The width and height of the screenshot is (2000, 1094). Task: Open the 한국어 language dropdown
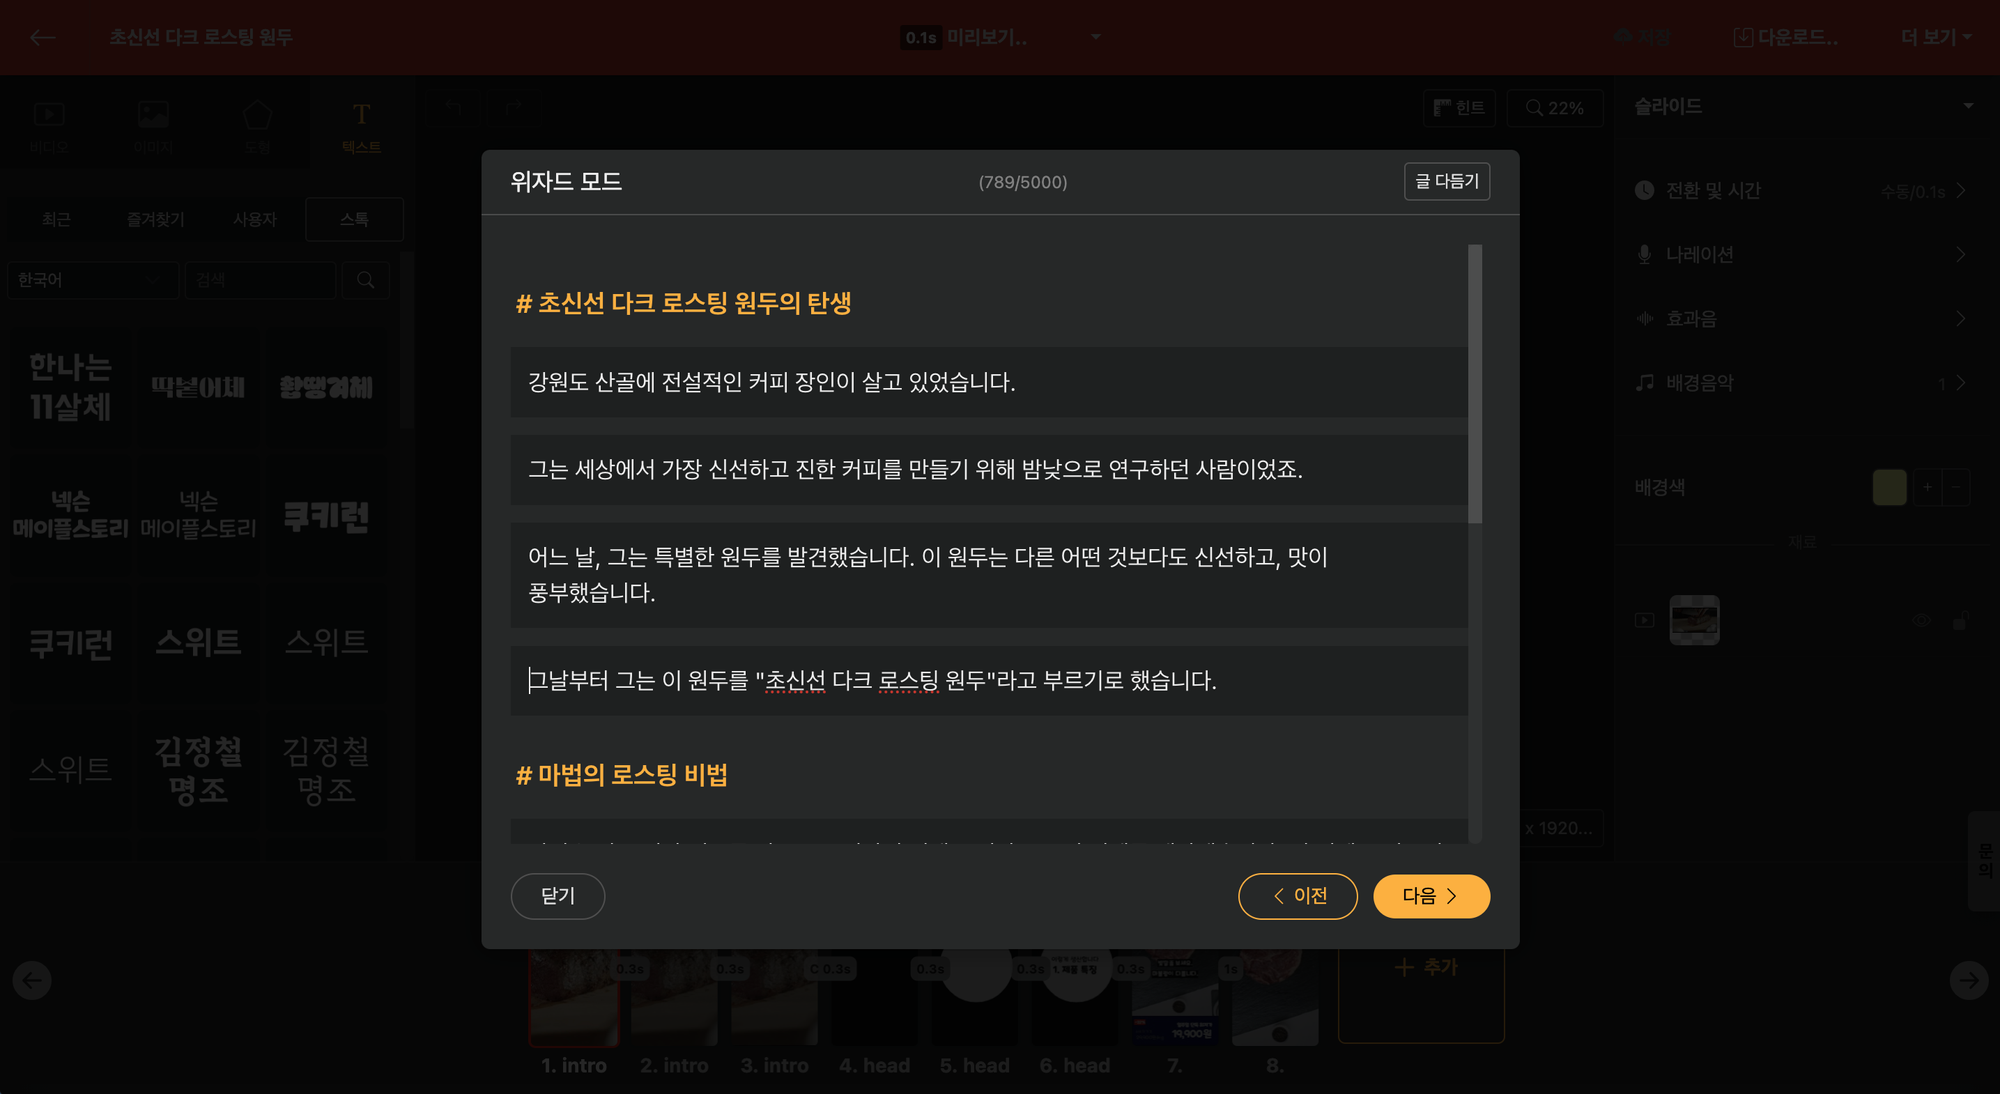(x=92, y=280)
